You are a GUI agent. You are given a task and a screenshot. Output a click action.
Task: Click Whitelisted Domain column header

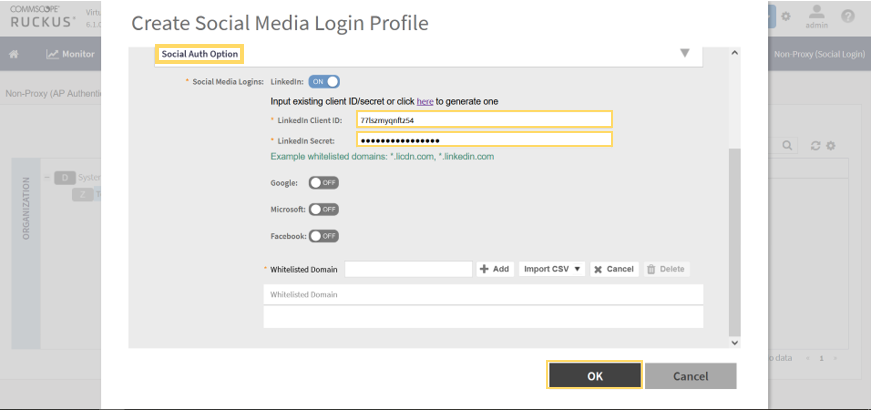pyautogui.click(x=483, y=294)
